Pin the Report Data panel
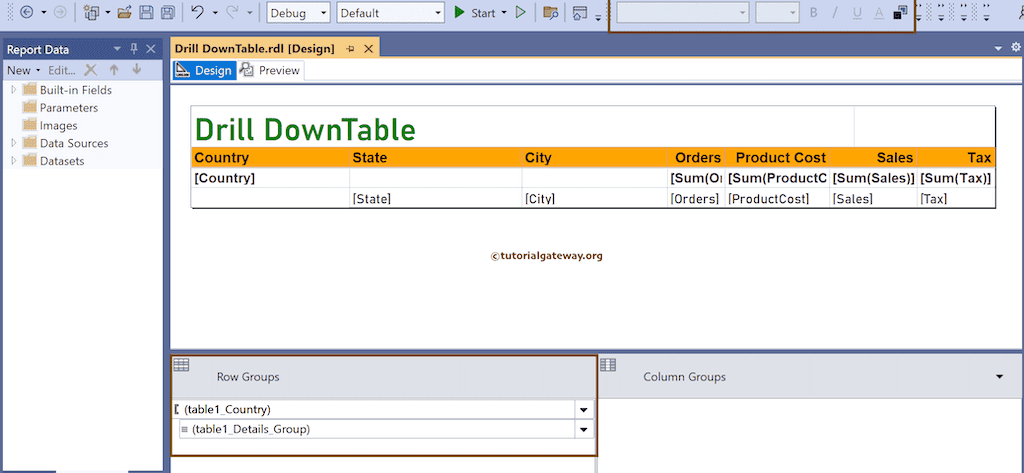Viewport: 1024px width, 473px height. tap(134, 49)
